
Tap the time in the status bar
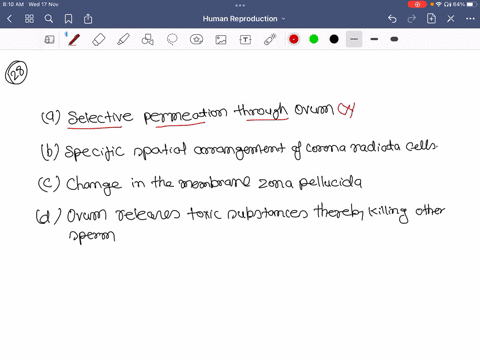13,4
